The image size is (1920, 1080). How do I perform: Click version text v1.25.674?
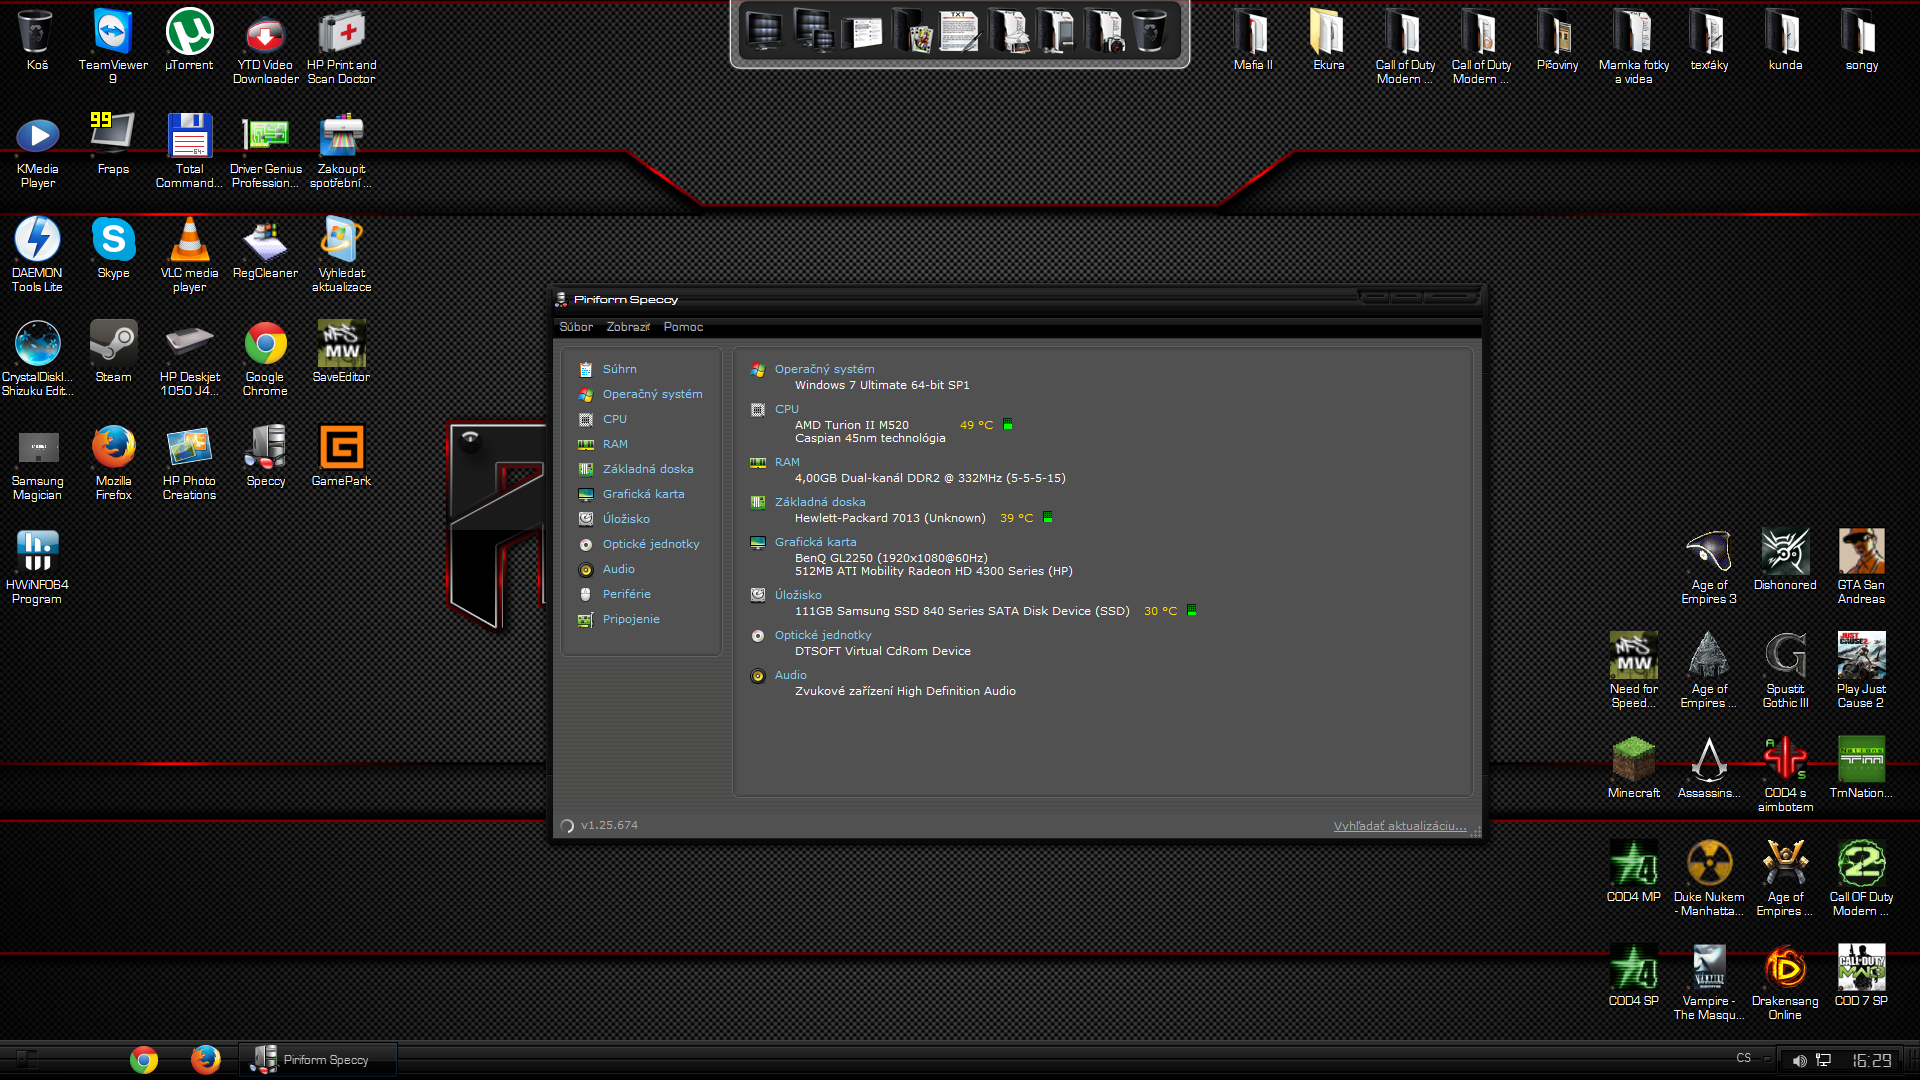click(609, 825)
